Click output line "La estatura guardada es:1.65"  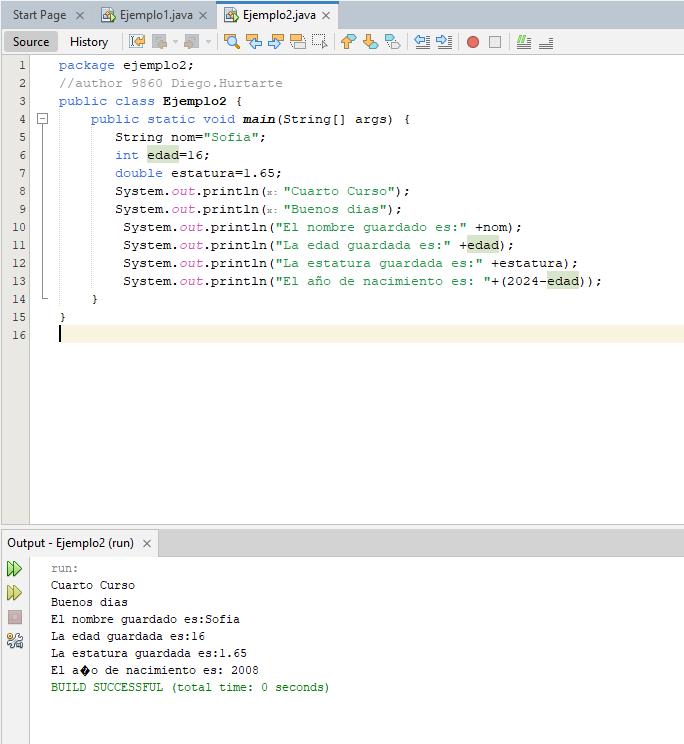point(149,653)
